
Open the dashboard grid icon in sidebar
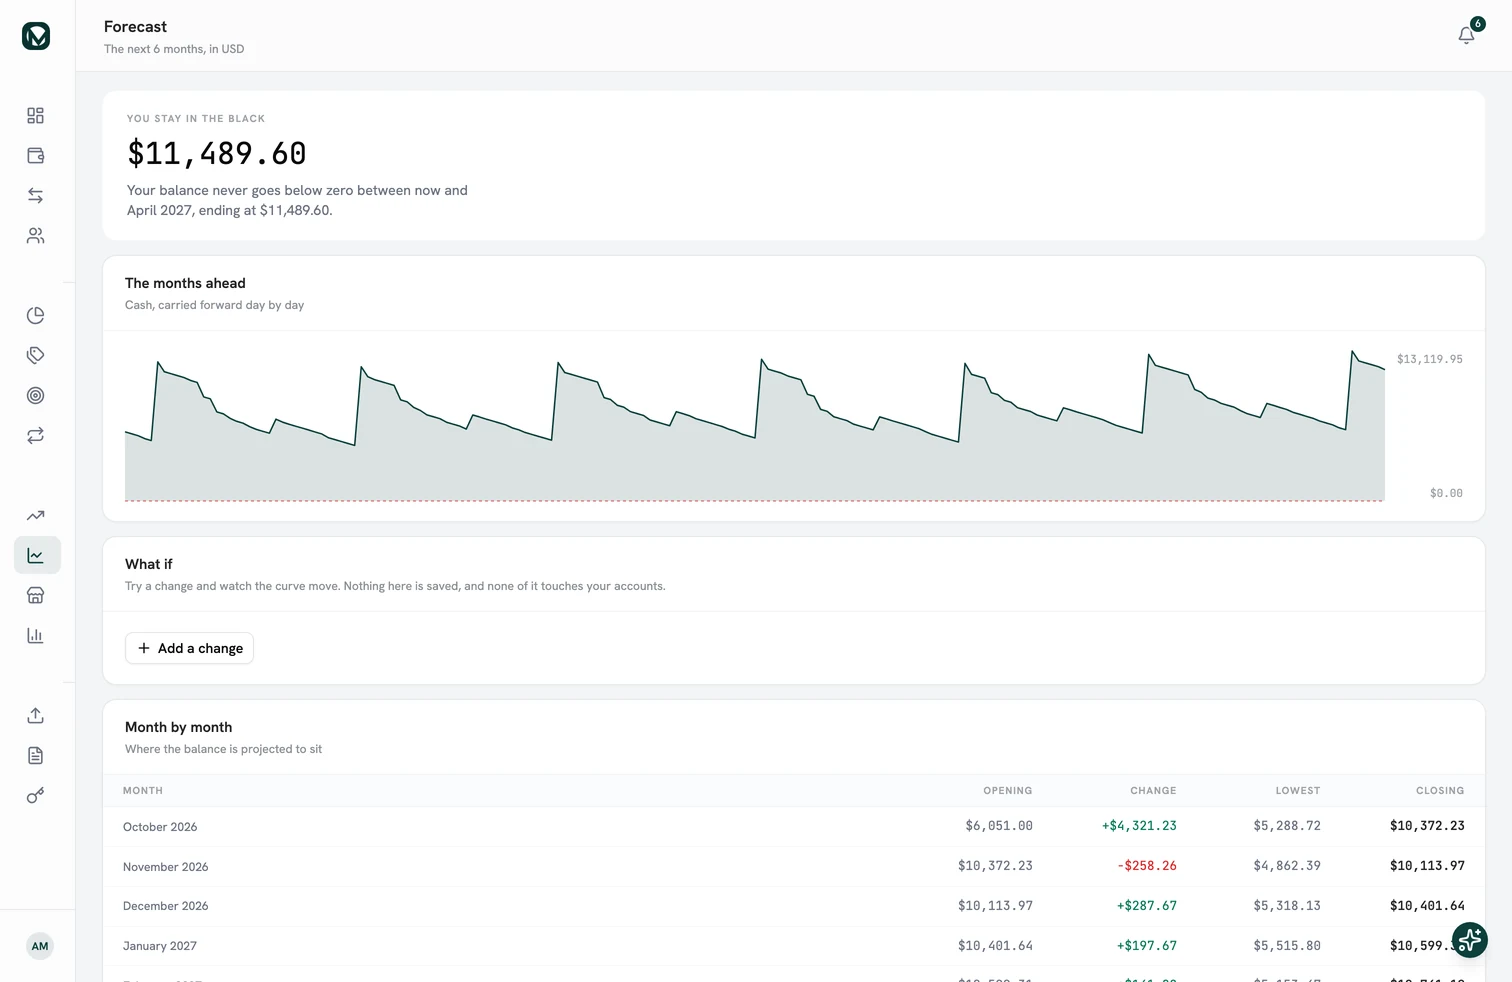tap(36, 116)
